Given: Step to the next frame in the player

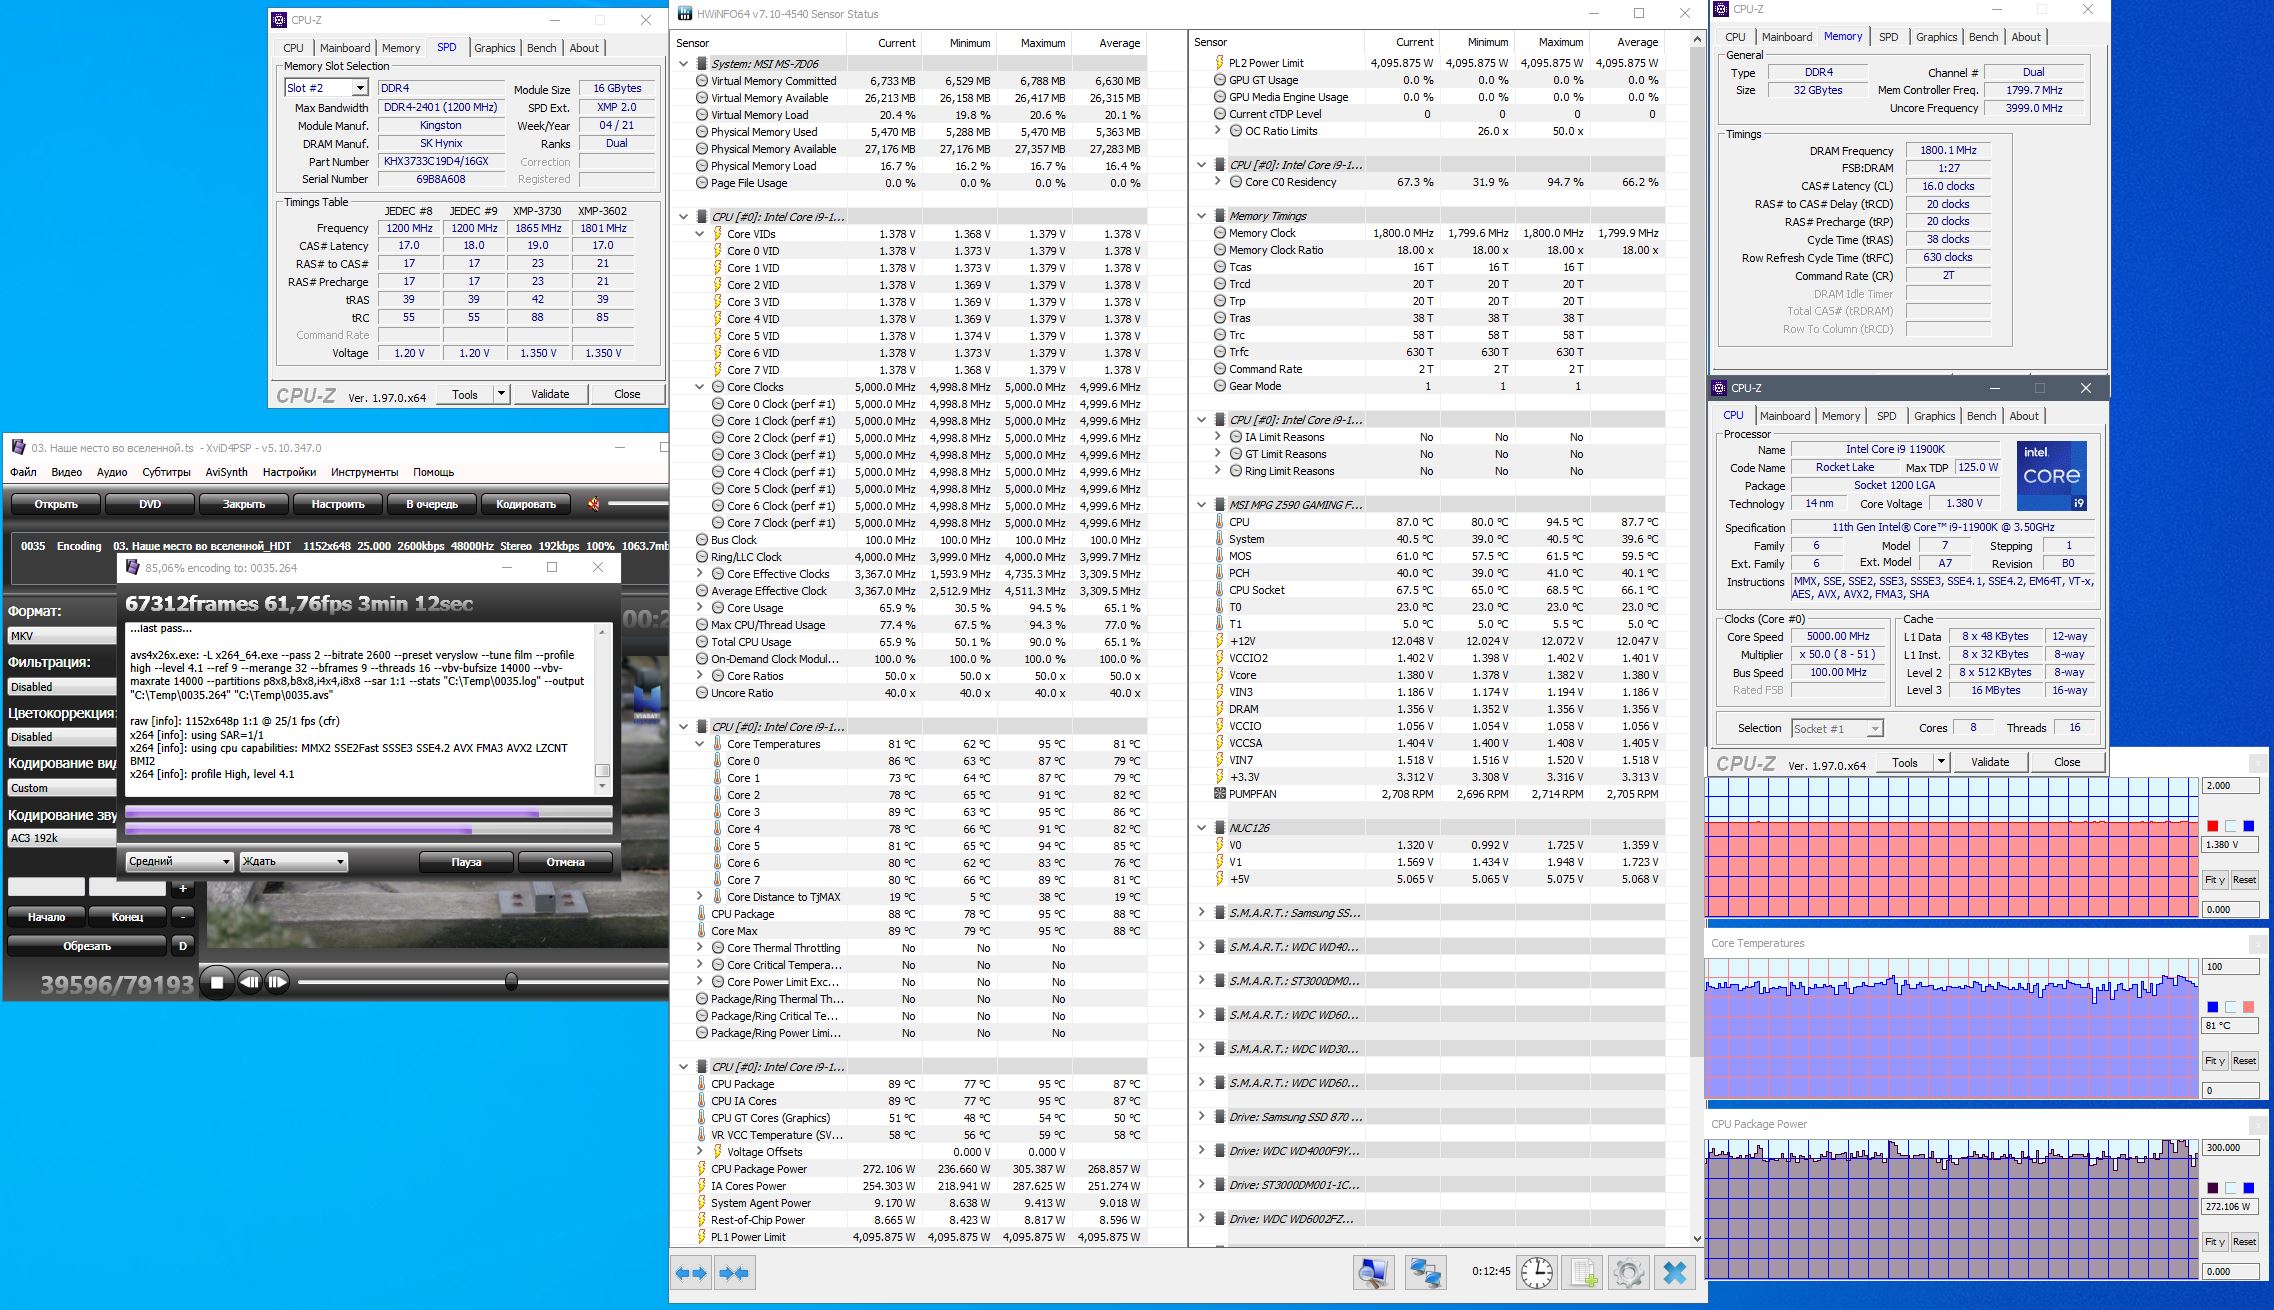Looking at the screenshot, I should point(277,982).
